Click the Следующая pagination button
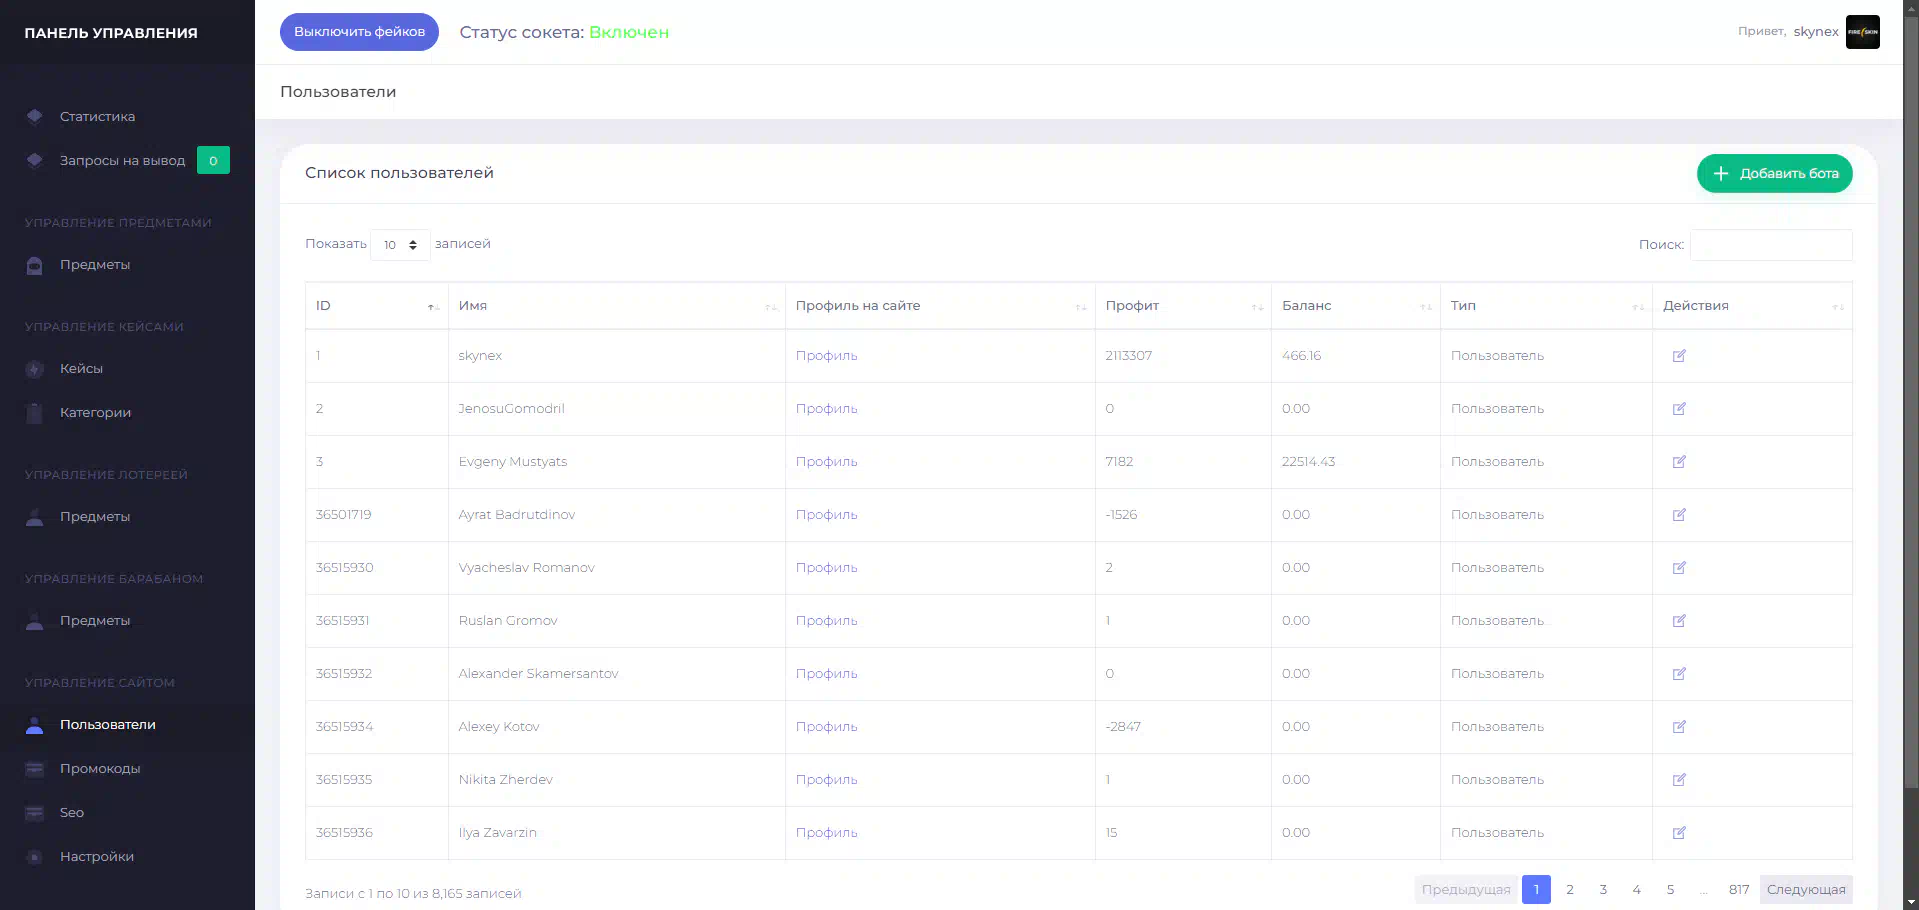Viewport: 1919px width, 910px height. pyautogui.click(x=1805, y=890)
